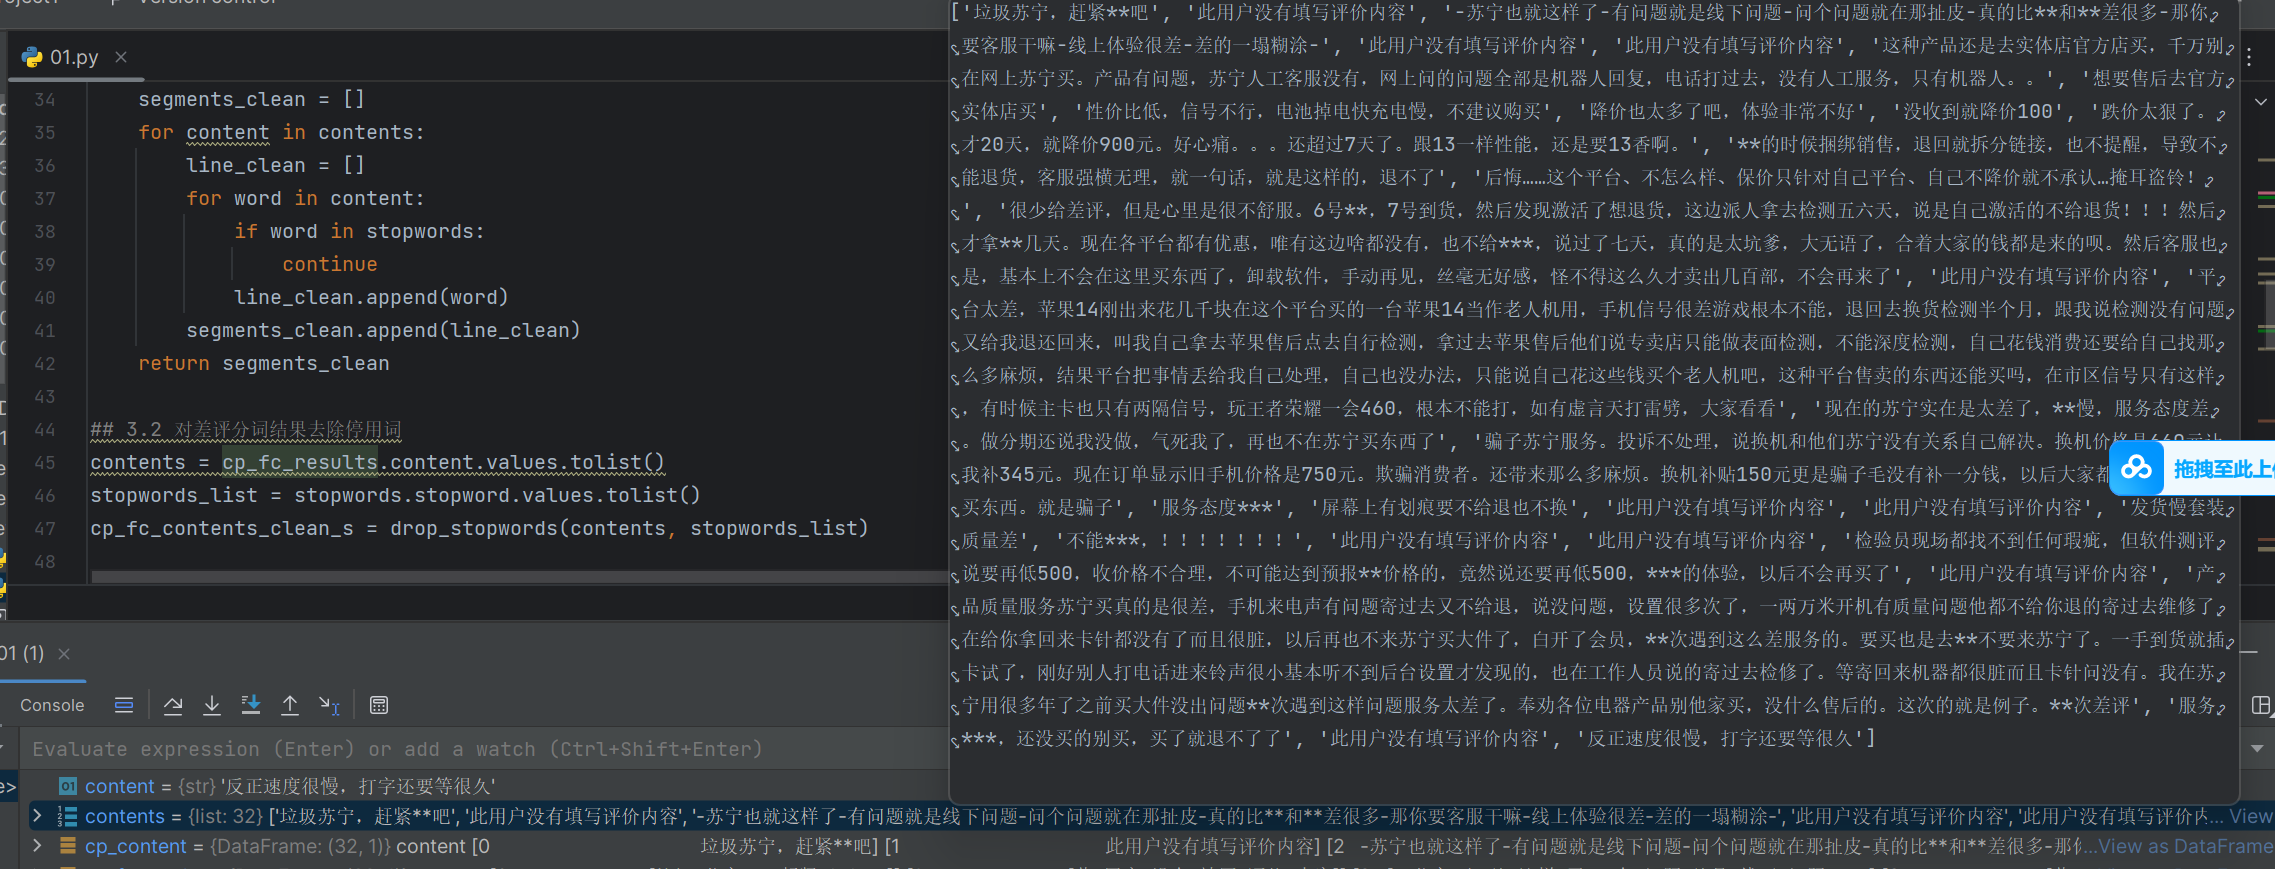Viewport: 2275px width, 869px height.
Task: Open View link for contents value
Action: [2251, 816]
